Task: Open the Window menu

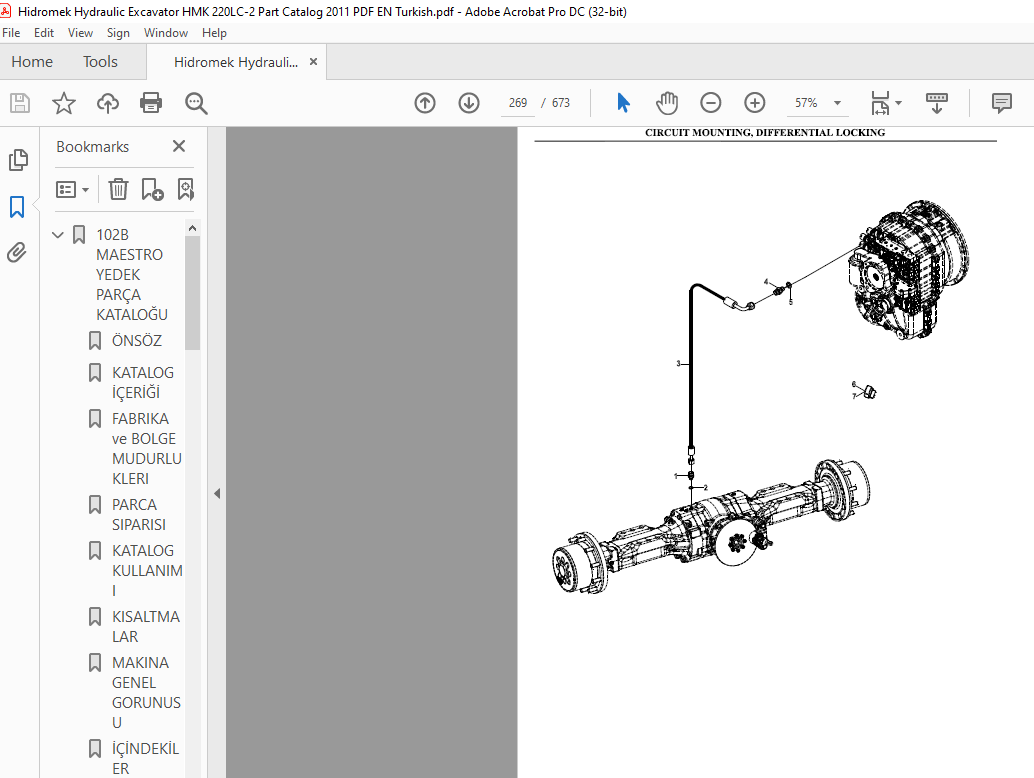Action: coord(166,33)
